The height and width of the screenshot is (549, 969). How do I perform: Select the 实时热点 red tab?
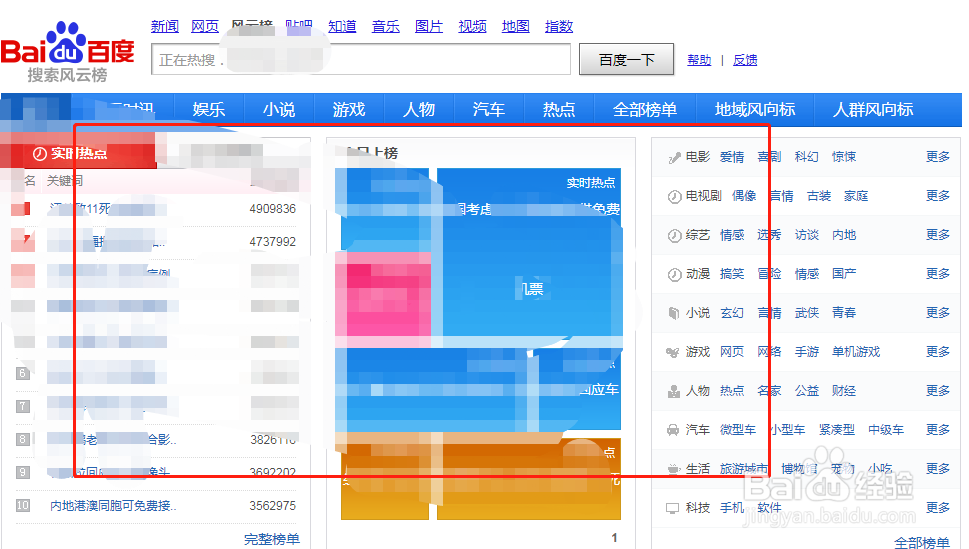point(78,152)
